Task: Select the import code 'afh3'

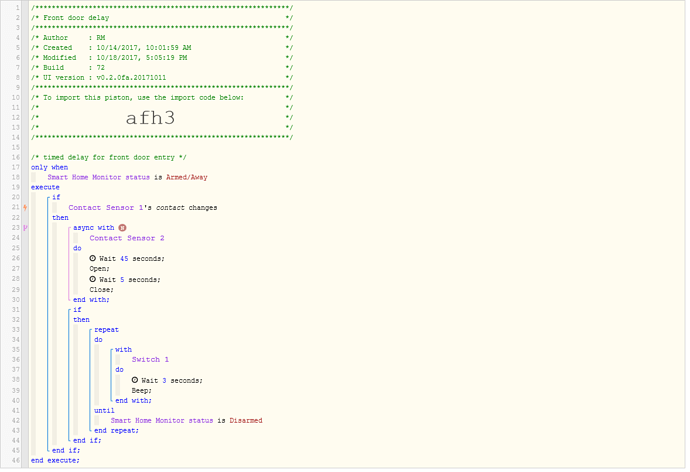Action: [150, 118]
